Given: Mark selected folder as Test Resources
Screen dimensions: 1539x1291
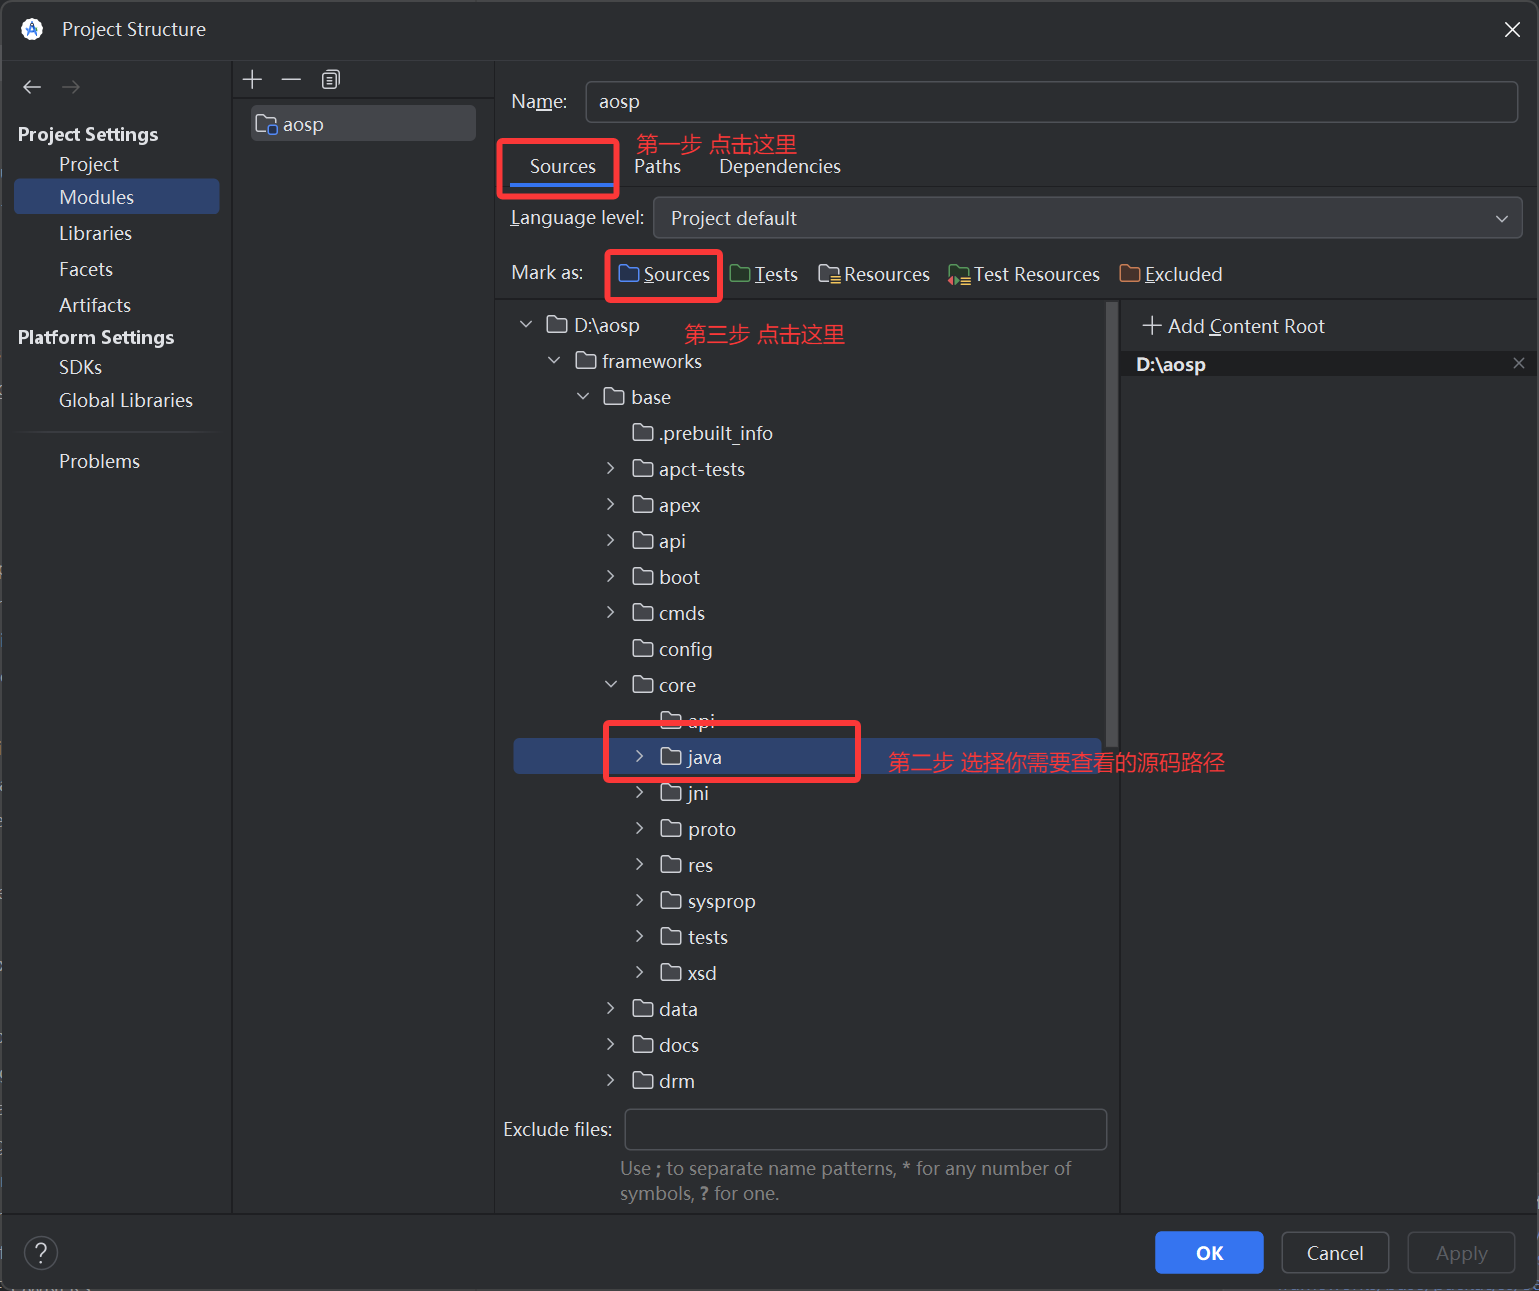Looking at the screenshot, I should coord(1024,274).
